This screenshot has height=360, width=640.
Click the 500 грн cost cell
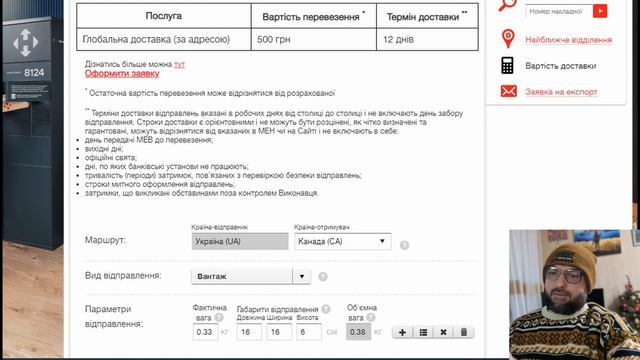coord(313,40)
